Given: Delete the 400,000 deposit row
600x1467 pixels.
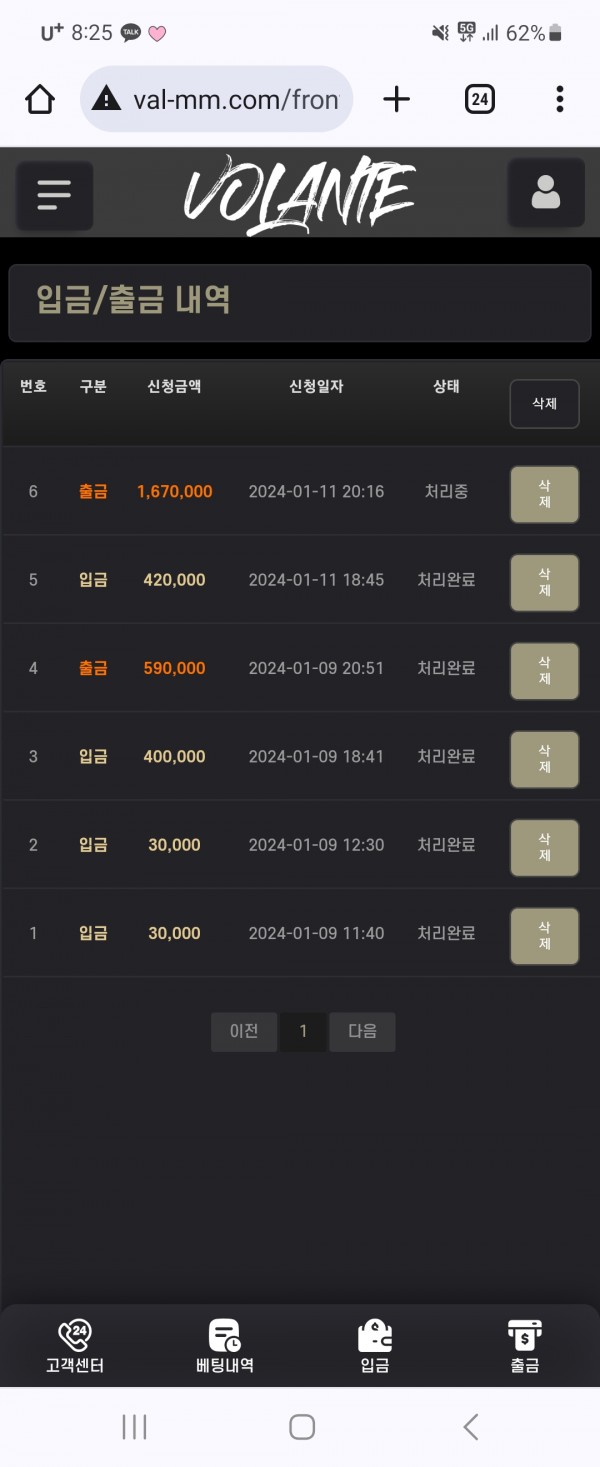Looking at the screenshot, I should click(x=544, y=758).
